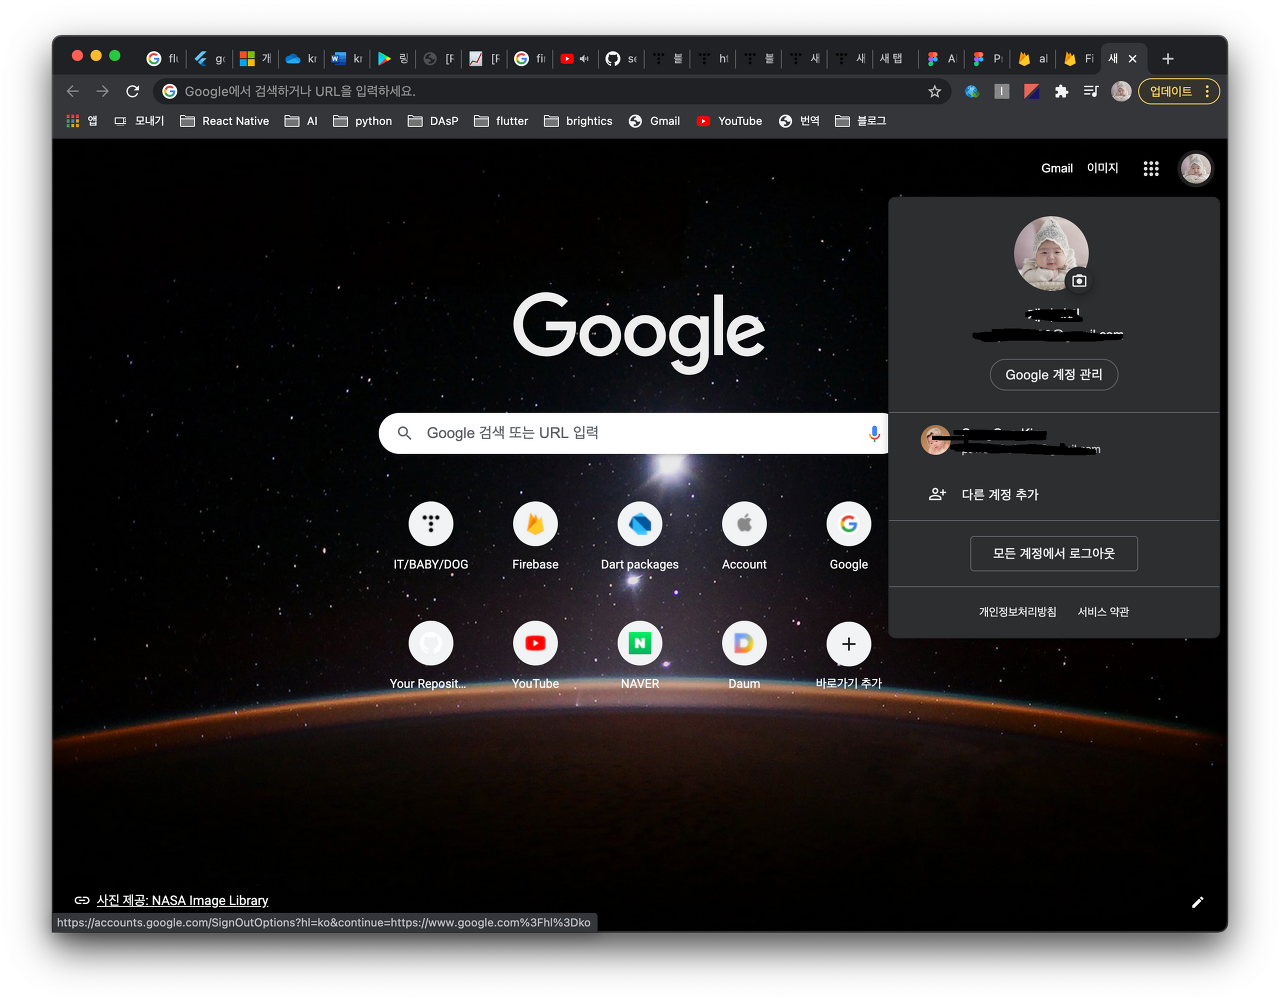Open the Chrome profile avatar in toolbar
This screenshot has height=1001, width=1280.
1121,91
